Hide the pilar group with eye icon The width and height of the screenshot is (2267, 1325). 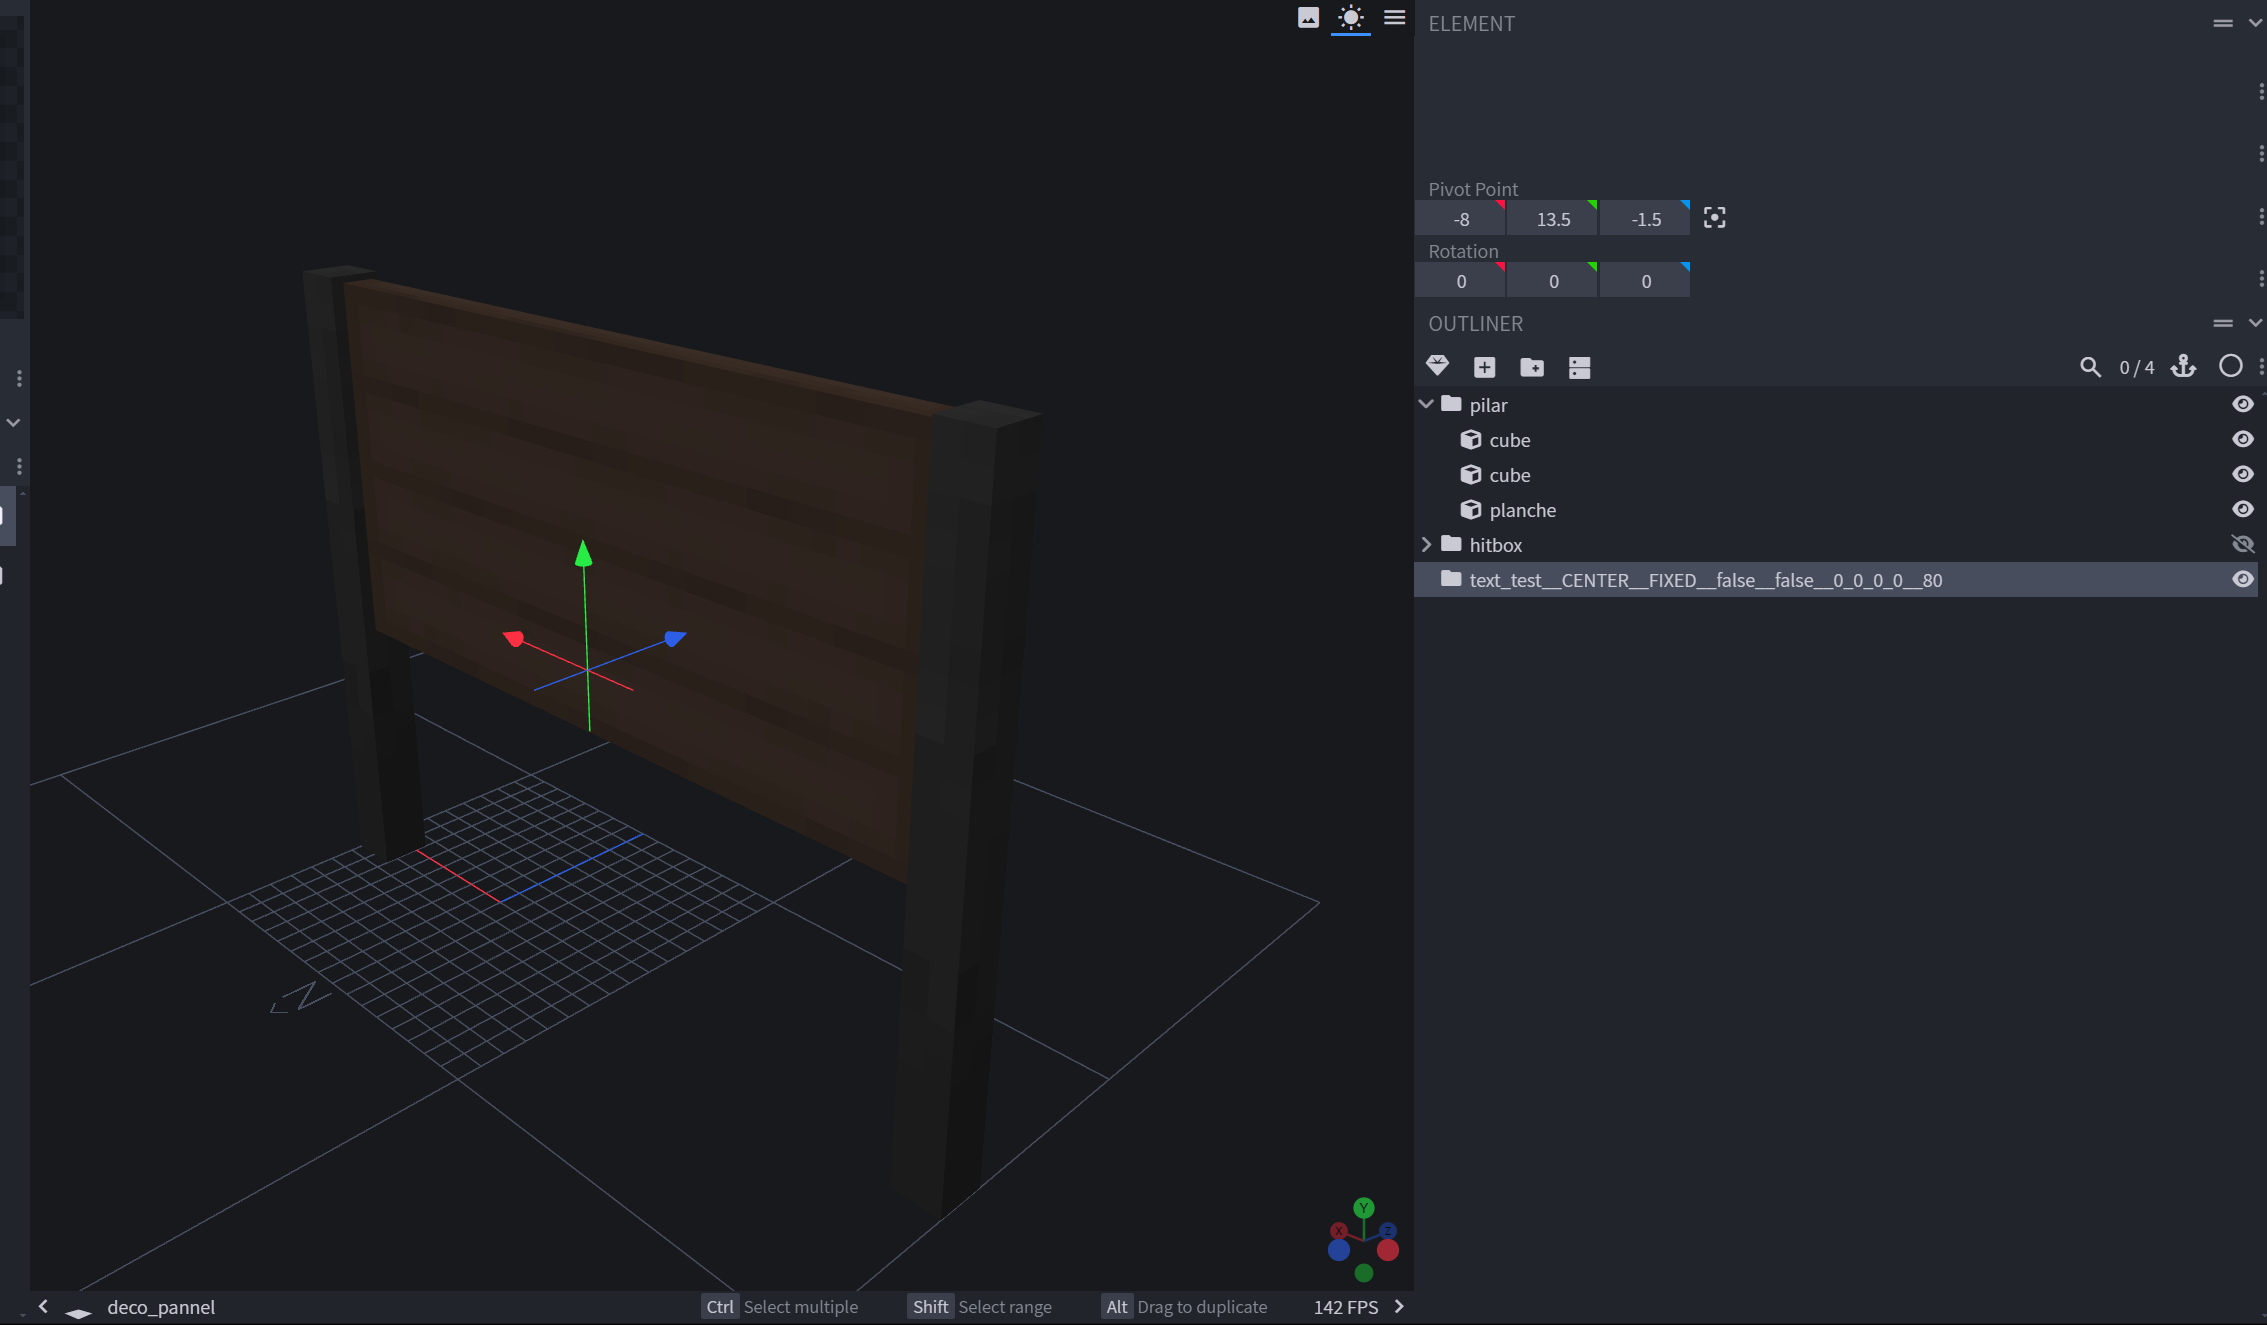2242,404
